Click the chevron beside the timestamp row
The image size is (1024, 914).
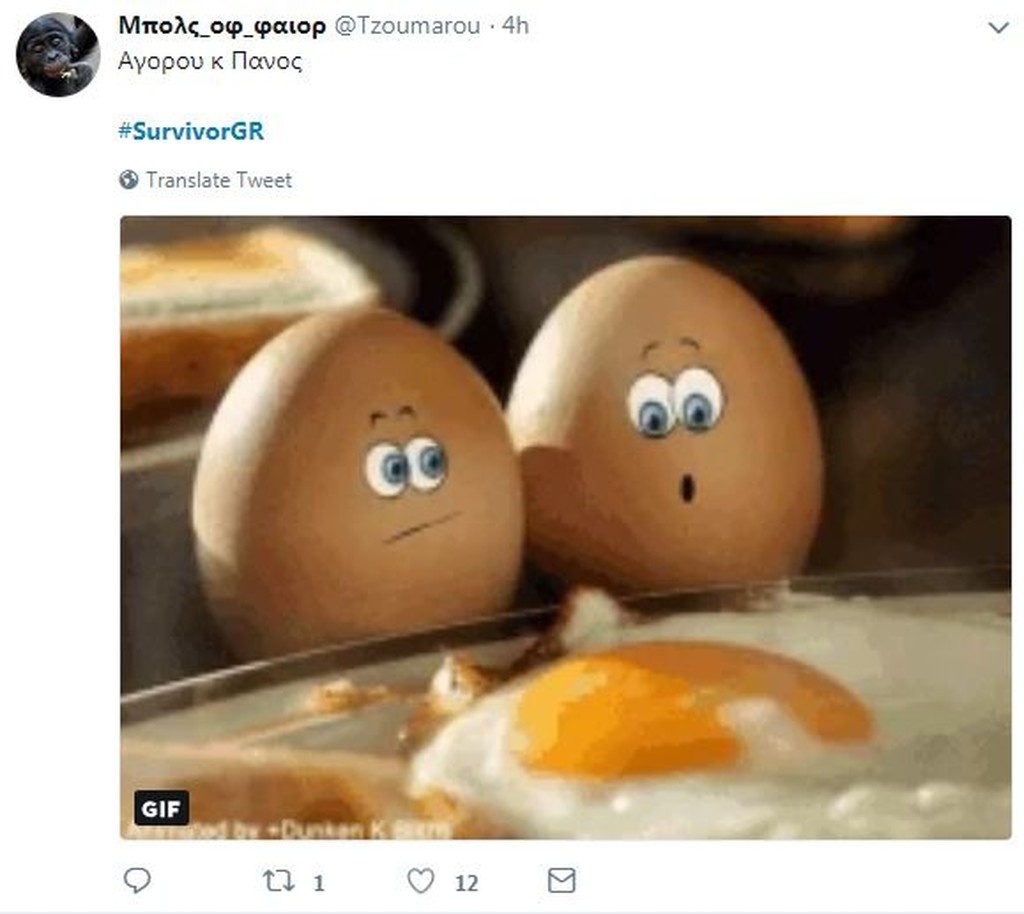(x=1001, y=28)
